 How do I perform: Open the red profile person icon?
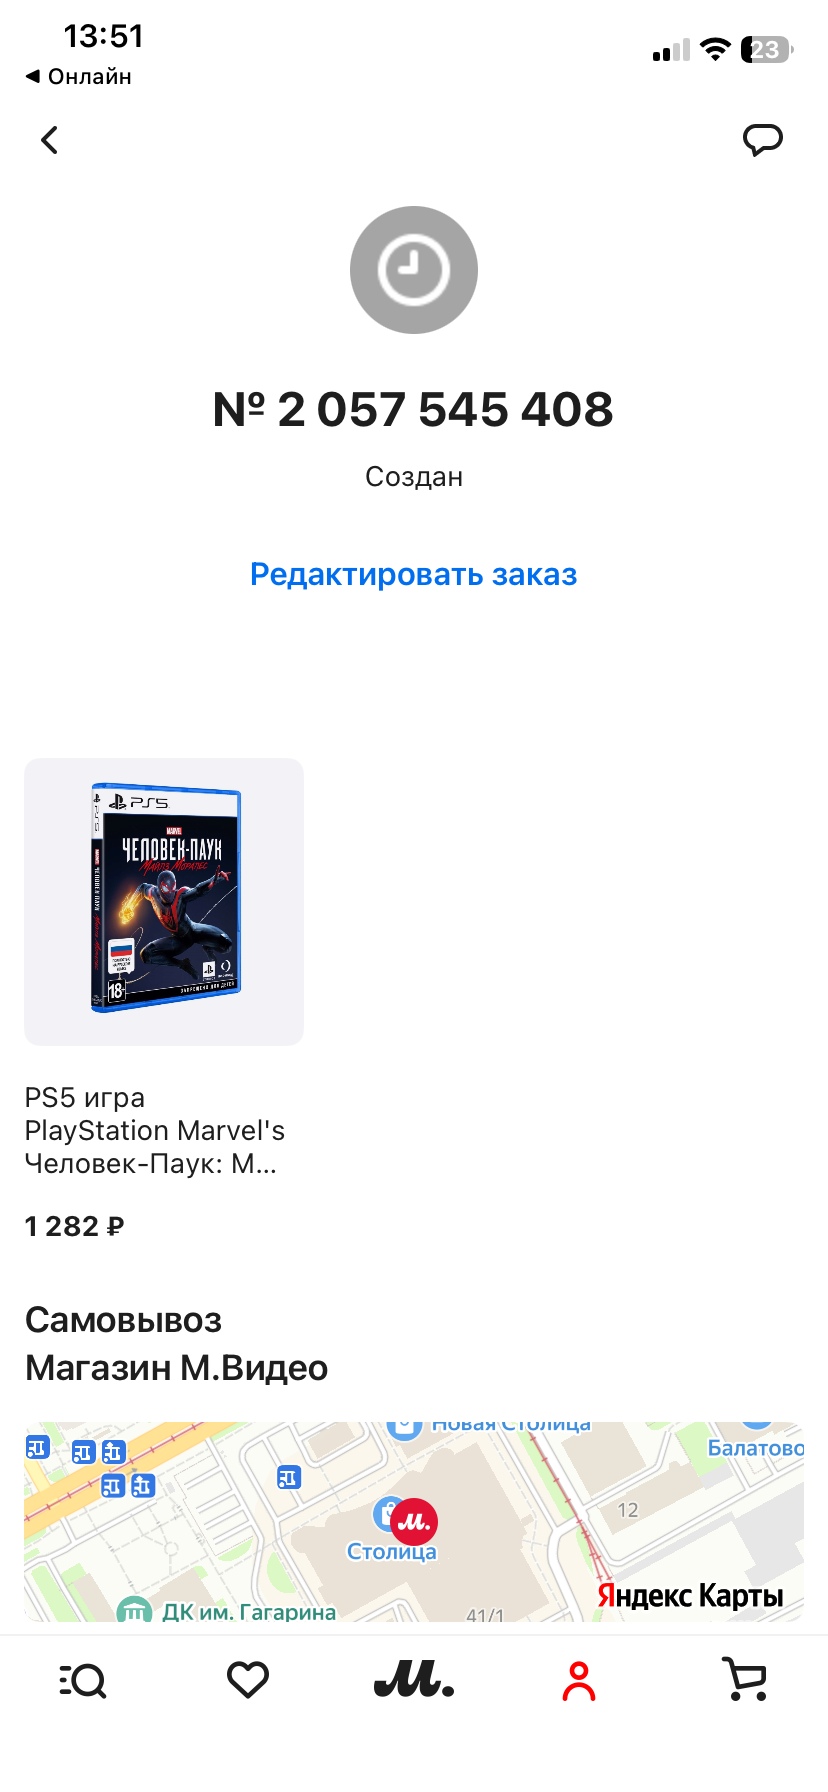(579, 1681)
